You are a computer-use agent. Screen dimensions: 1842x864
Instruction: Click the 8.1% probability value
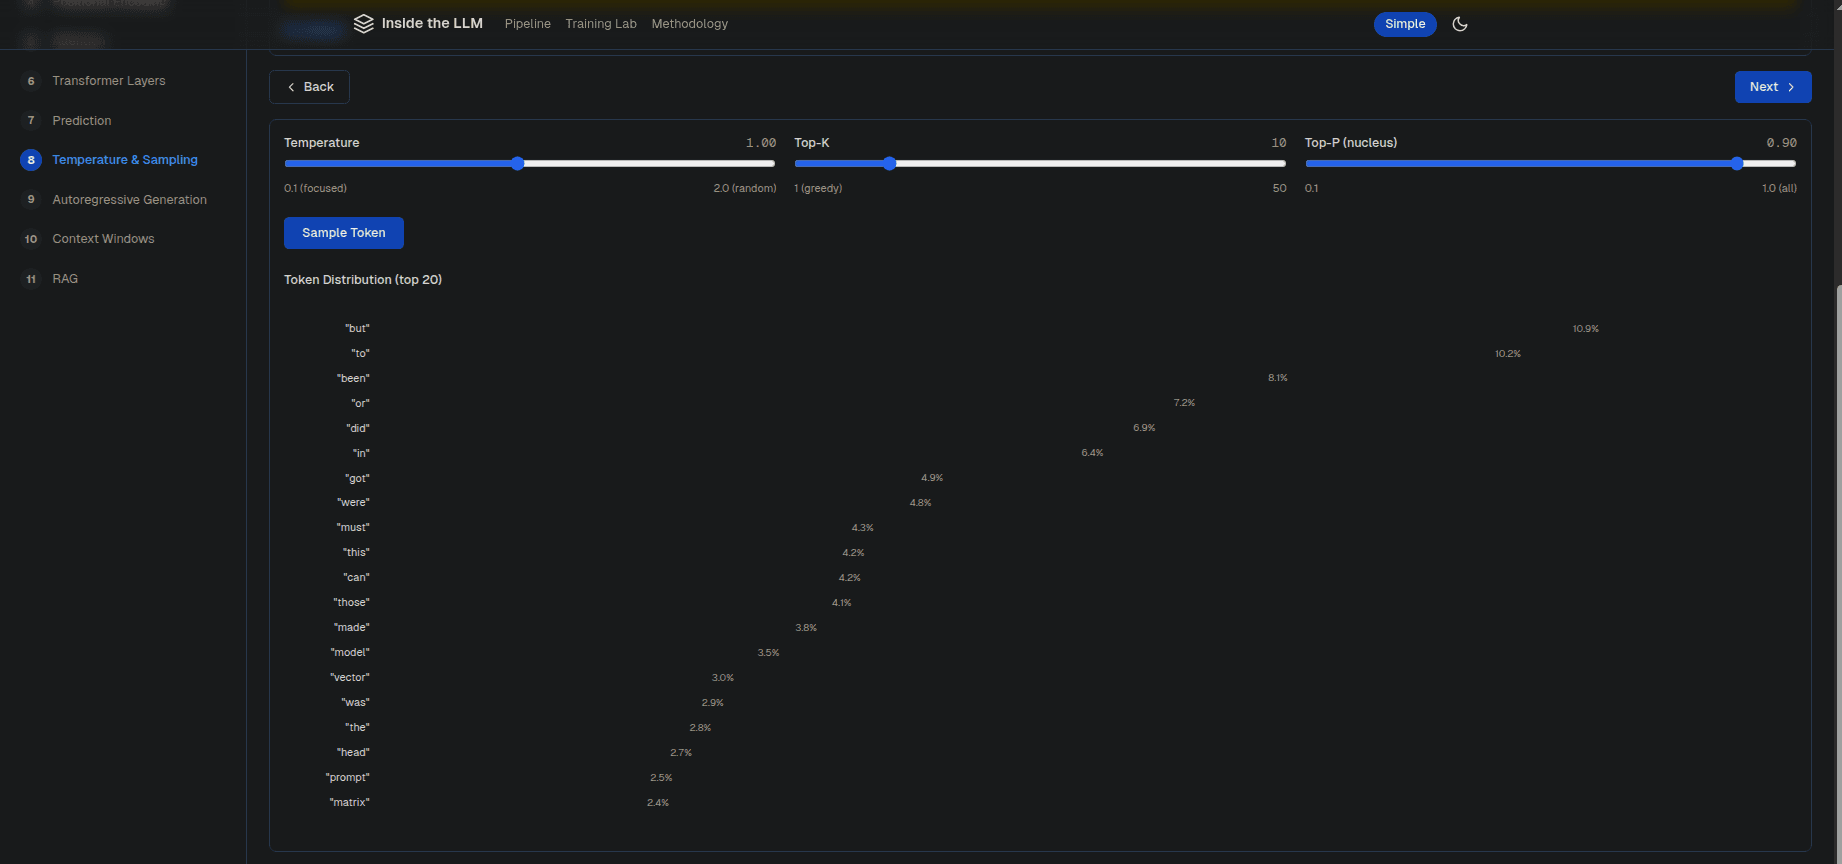[1278, 378]
